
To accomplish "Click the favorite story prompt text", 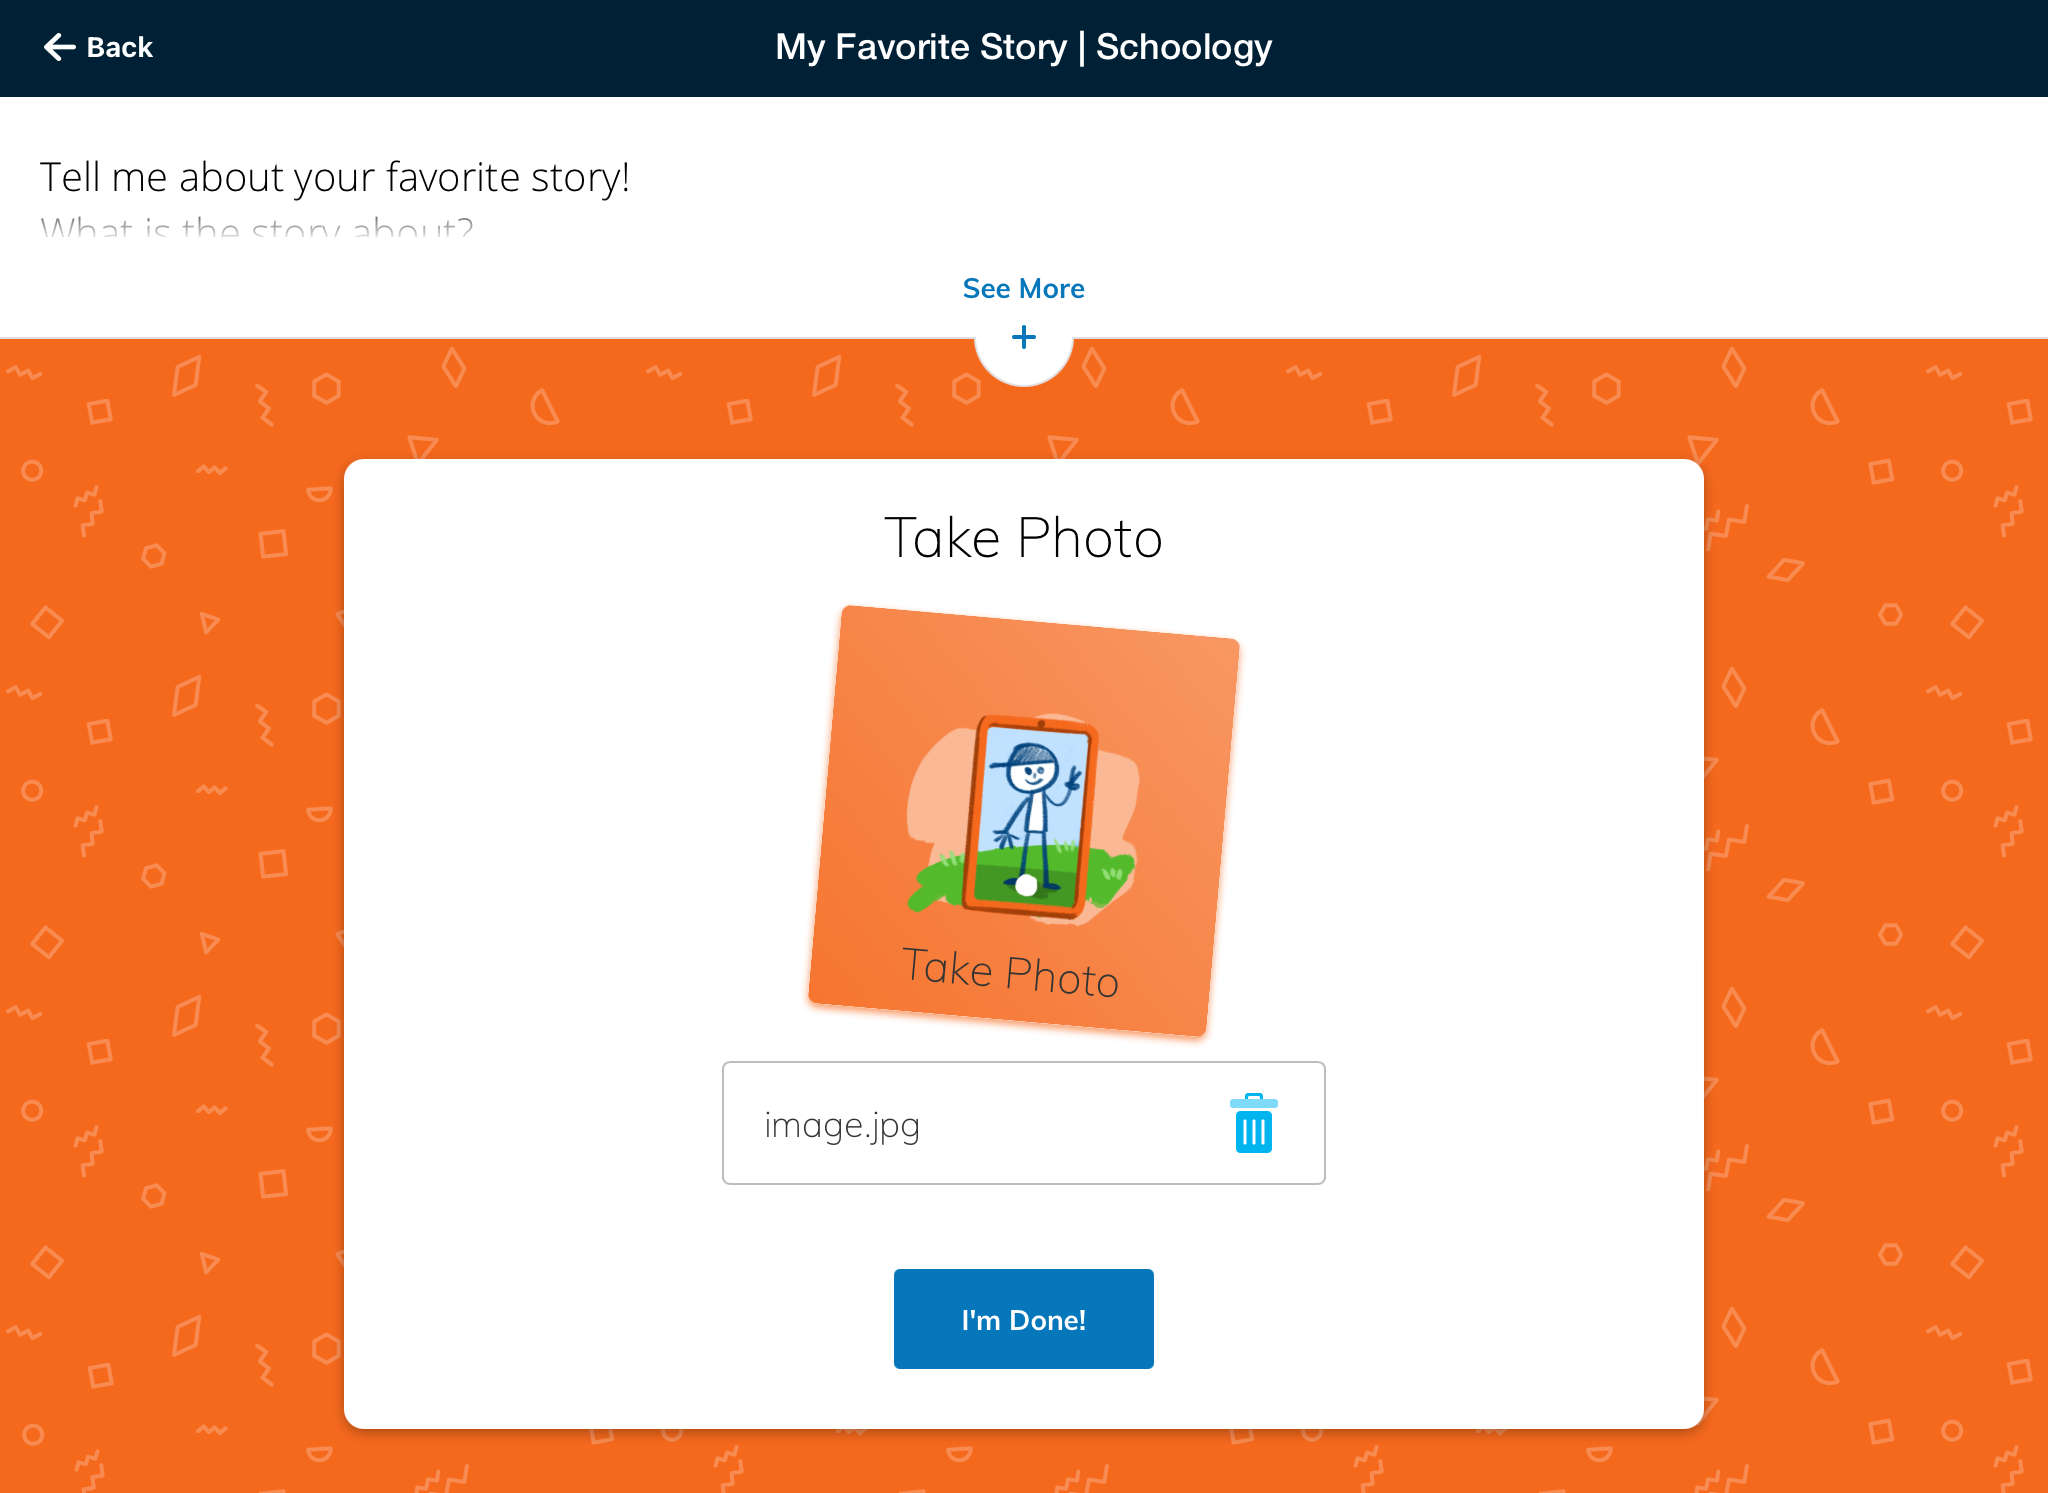I will point(335,177).
